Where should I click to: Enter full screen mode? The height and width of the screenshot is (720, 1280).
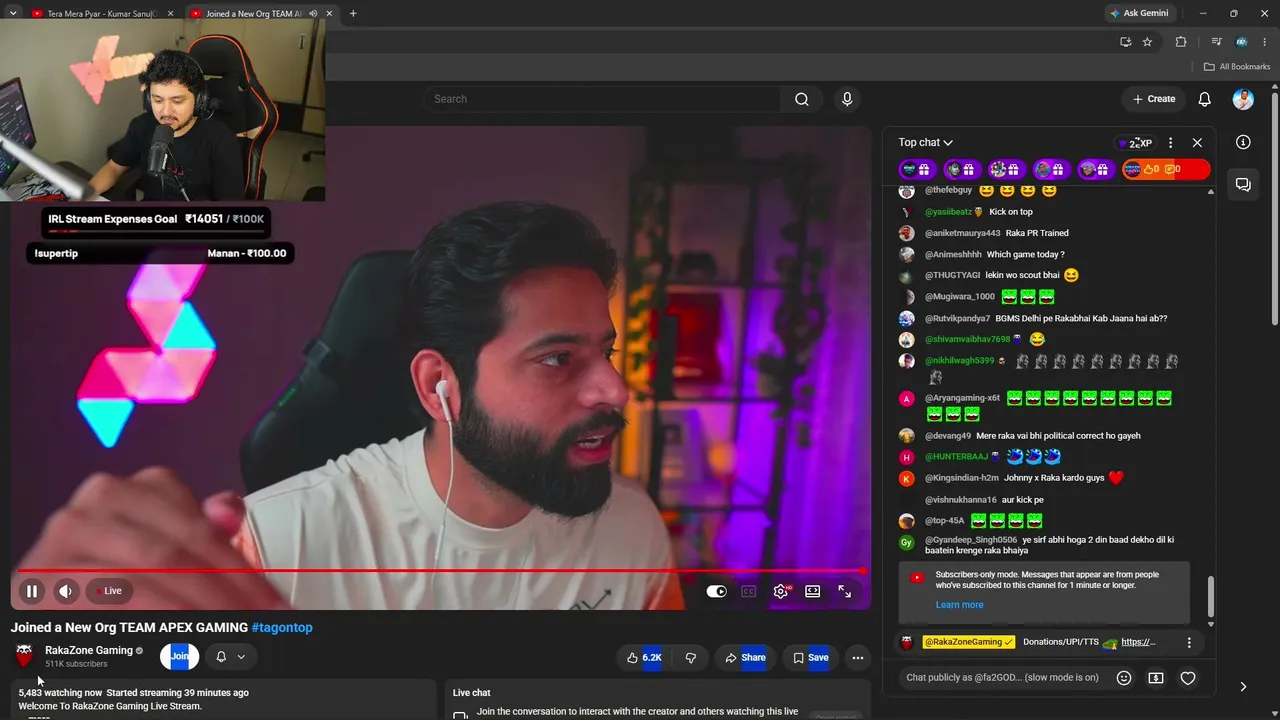pyautogui.click(x=845, y=591)
